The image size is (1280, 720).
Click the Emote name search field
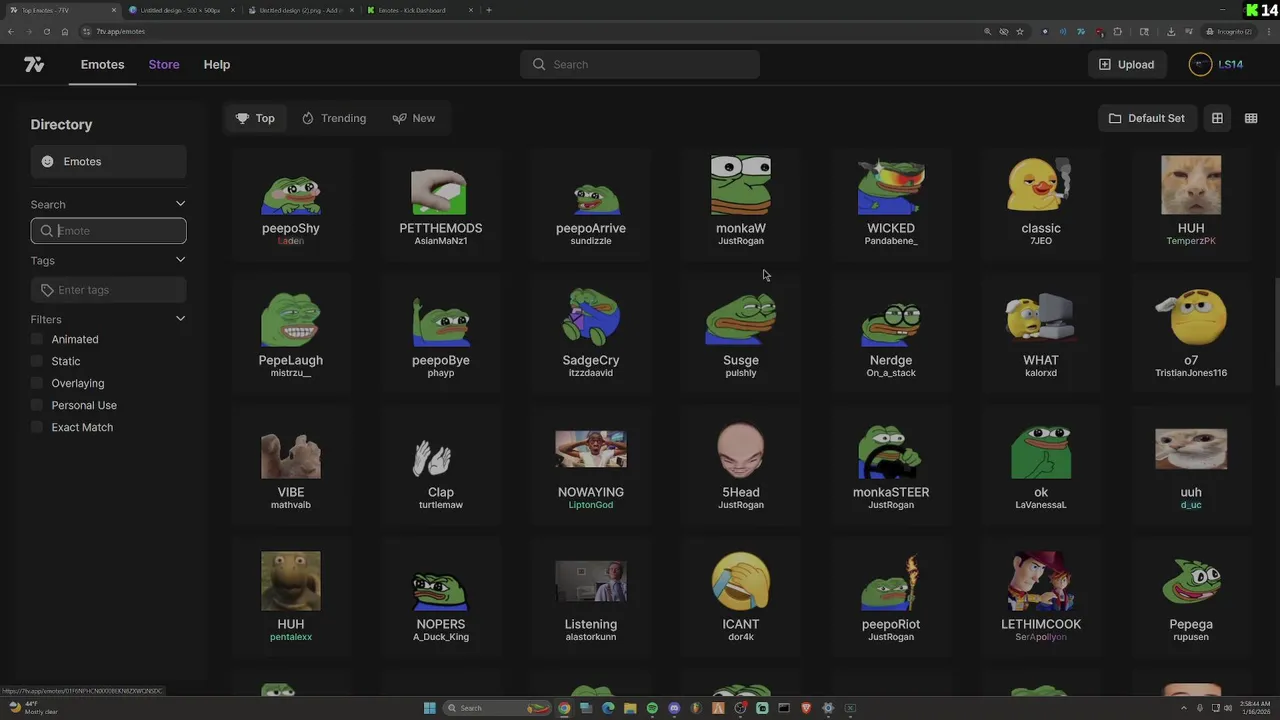click(108, 231)
